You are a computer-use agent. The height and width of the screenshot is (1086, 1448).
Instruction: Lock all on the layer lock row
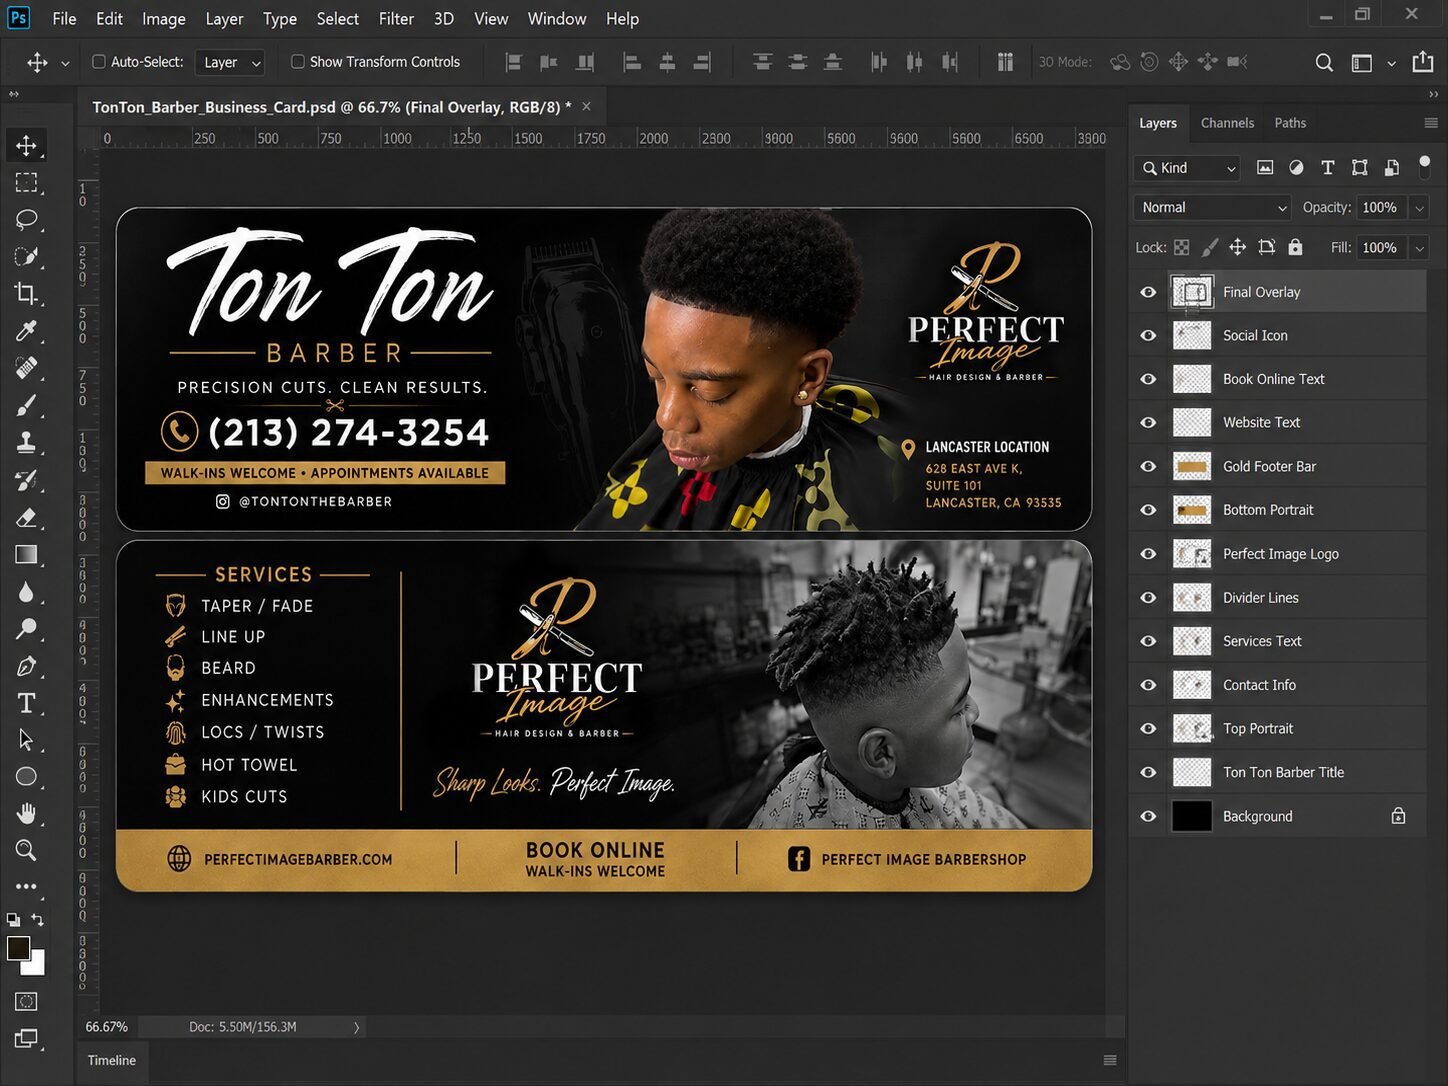[x=1296, y=247]
